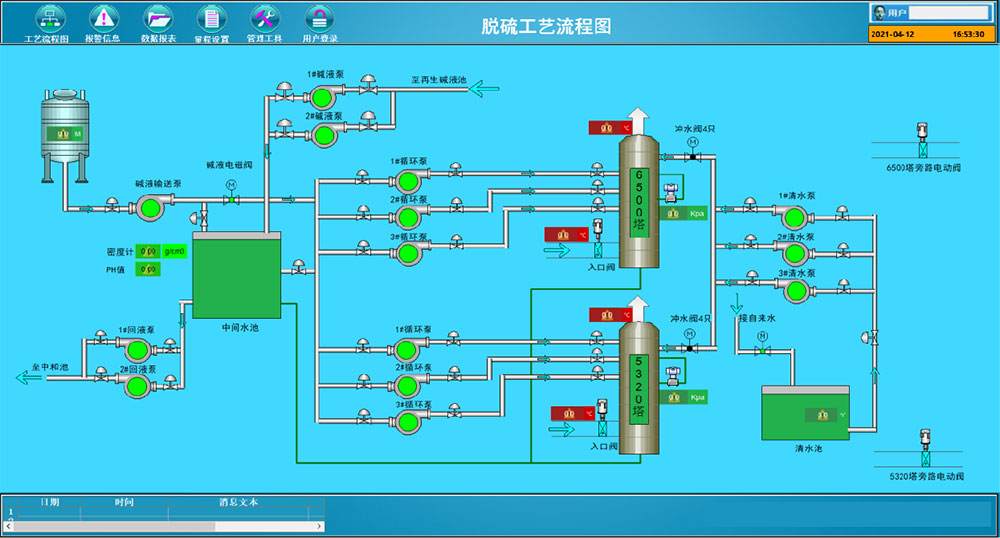Click the 5320塔旁路电动阀 valve symbol
This screenshot has height=538, width=1000.
[925, 447]
